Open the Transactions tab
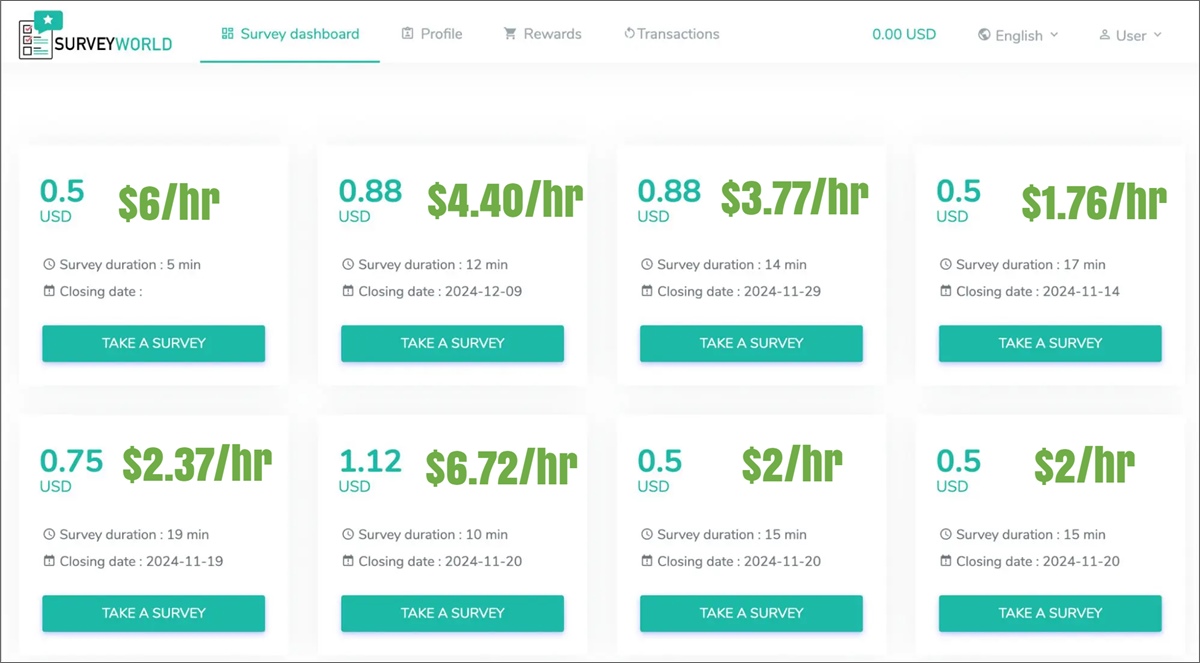 [671, 34]
